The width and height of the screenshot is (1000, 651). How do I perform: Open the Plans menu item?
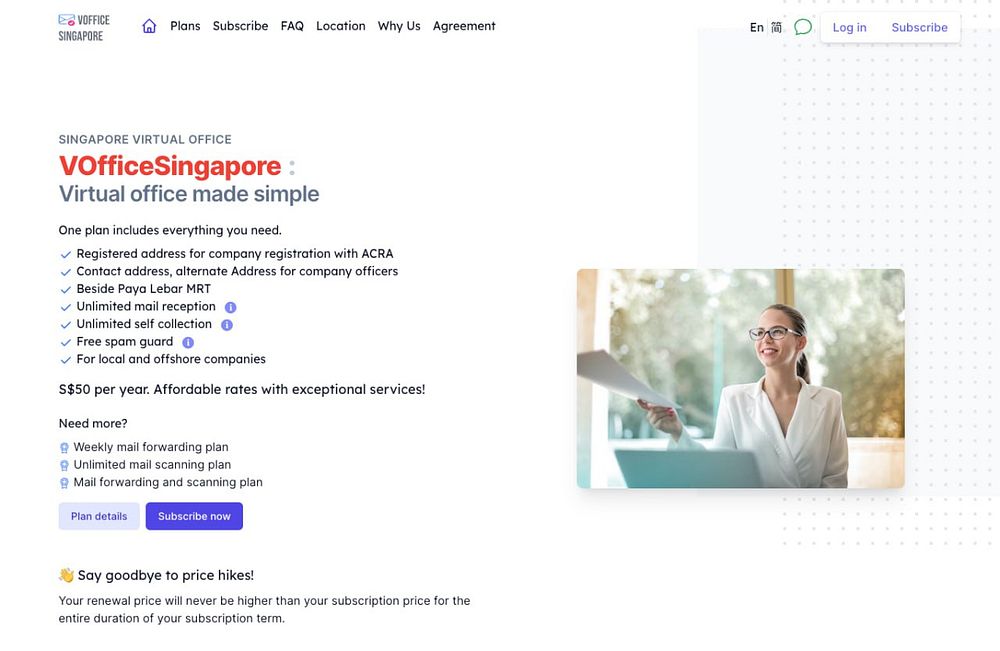pos(185,26)
